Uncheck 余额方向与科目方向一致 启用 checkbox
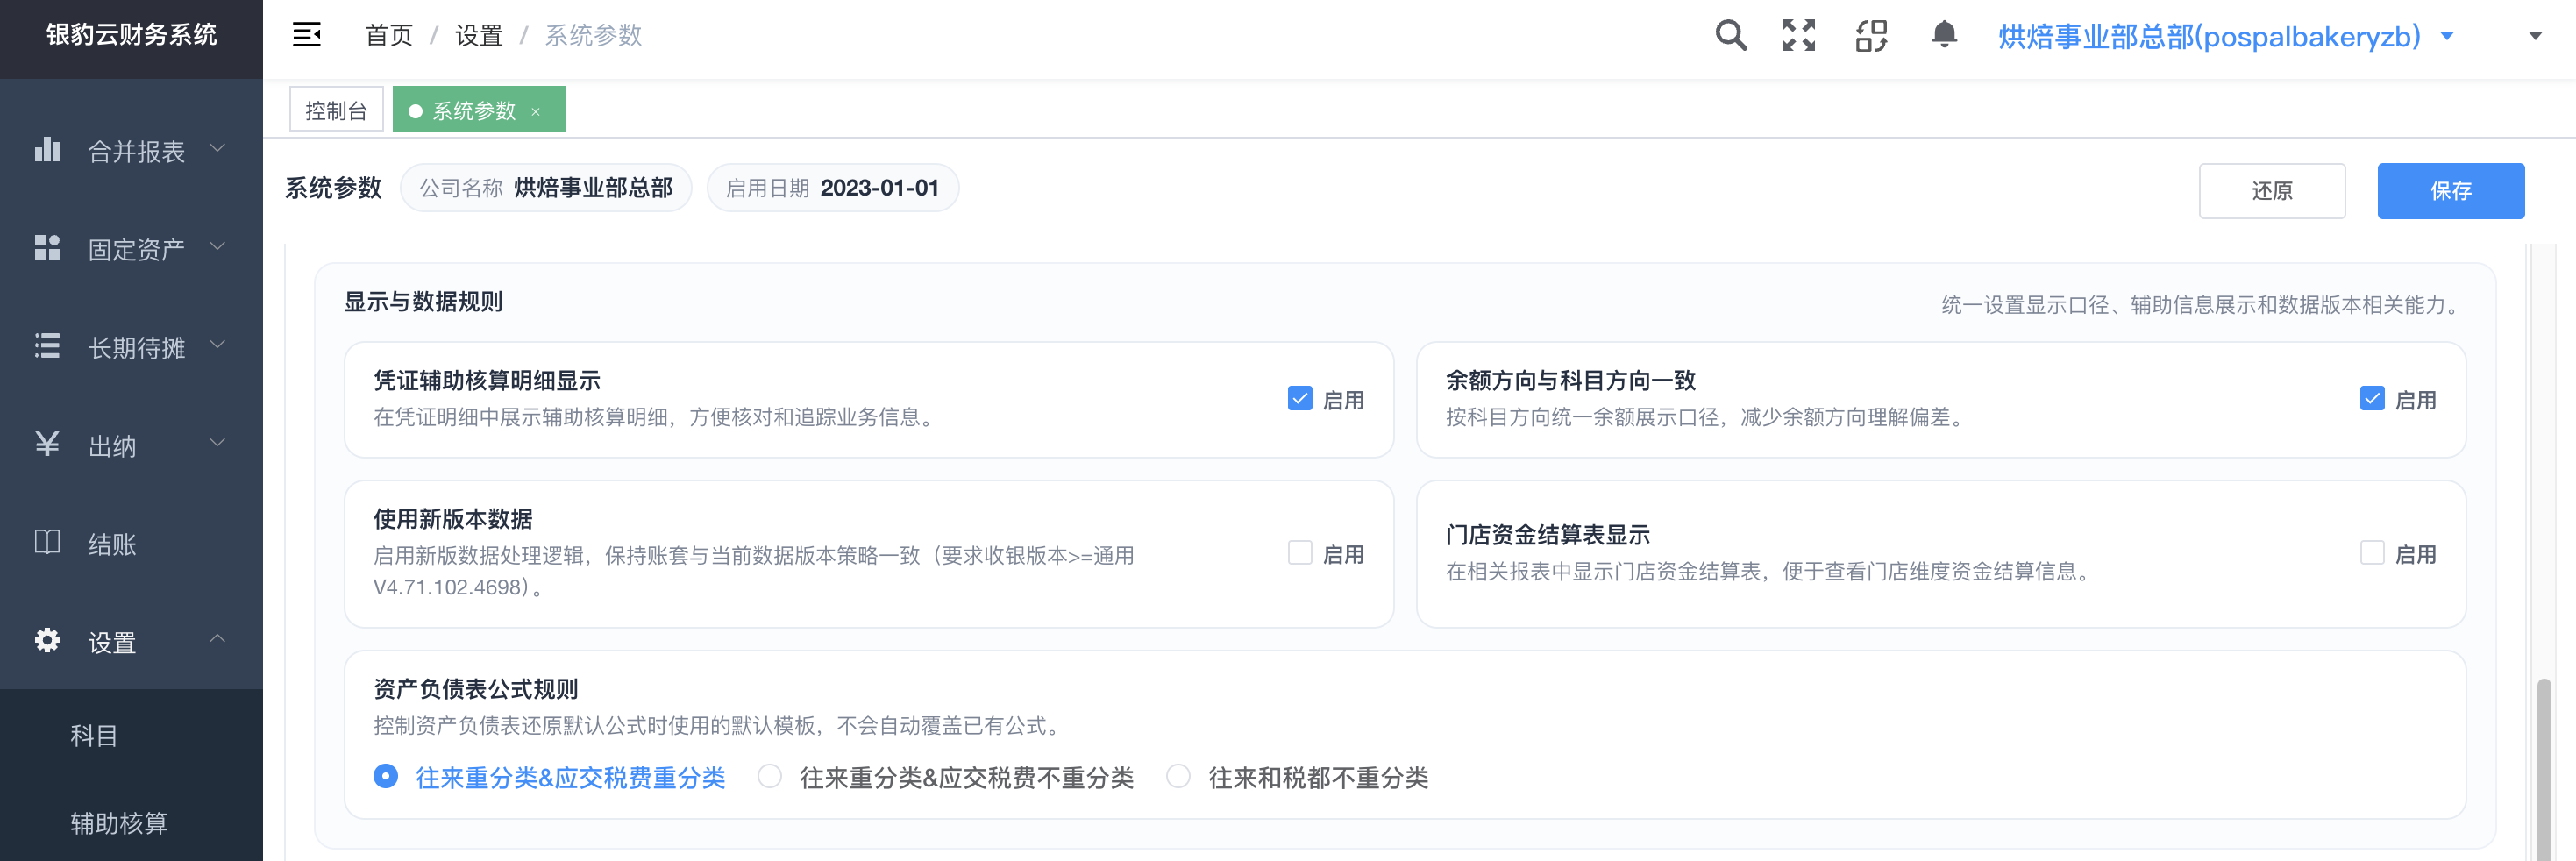 2372,398
